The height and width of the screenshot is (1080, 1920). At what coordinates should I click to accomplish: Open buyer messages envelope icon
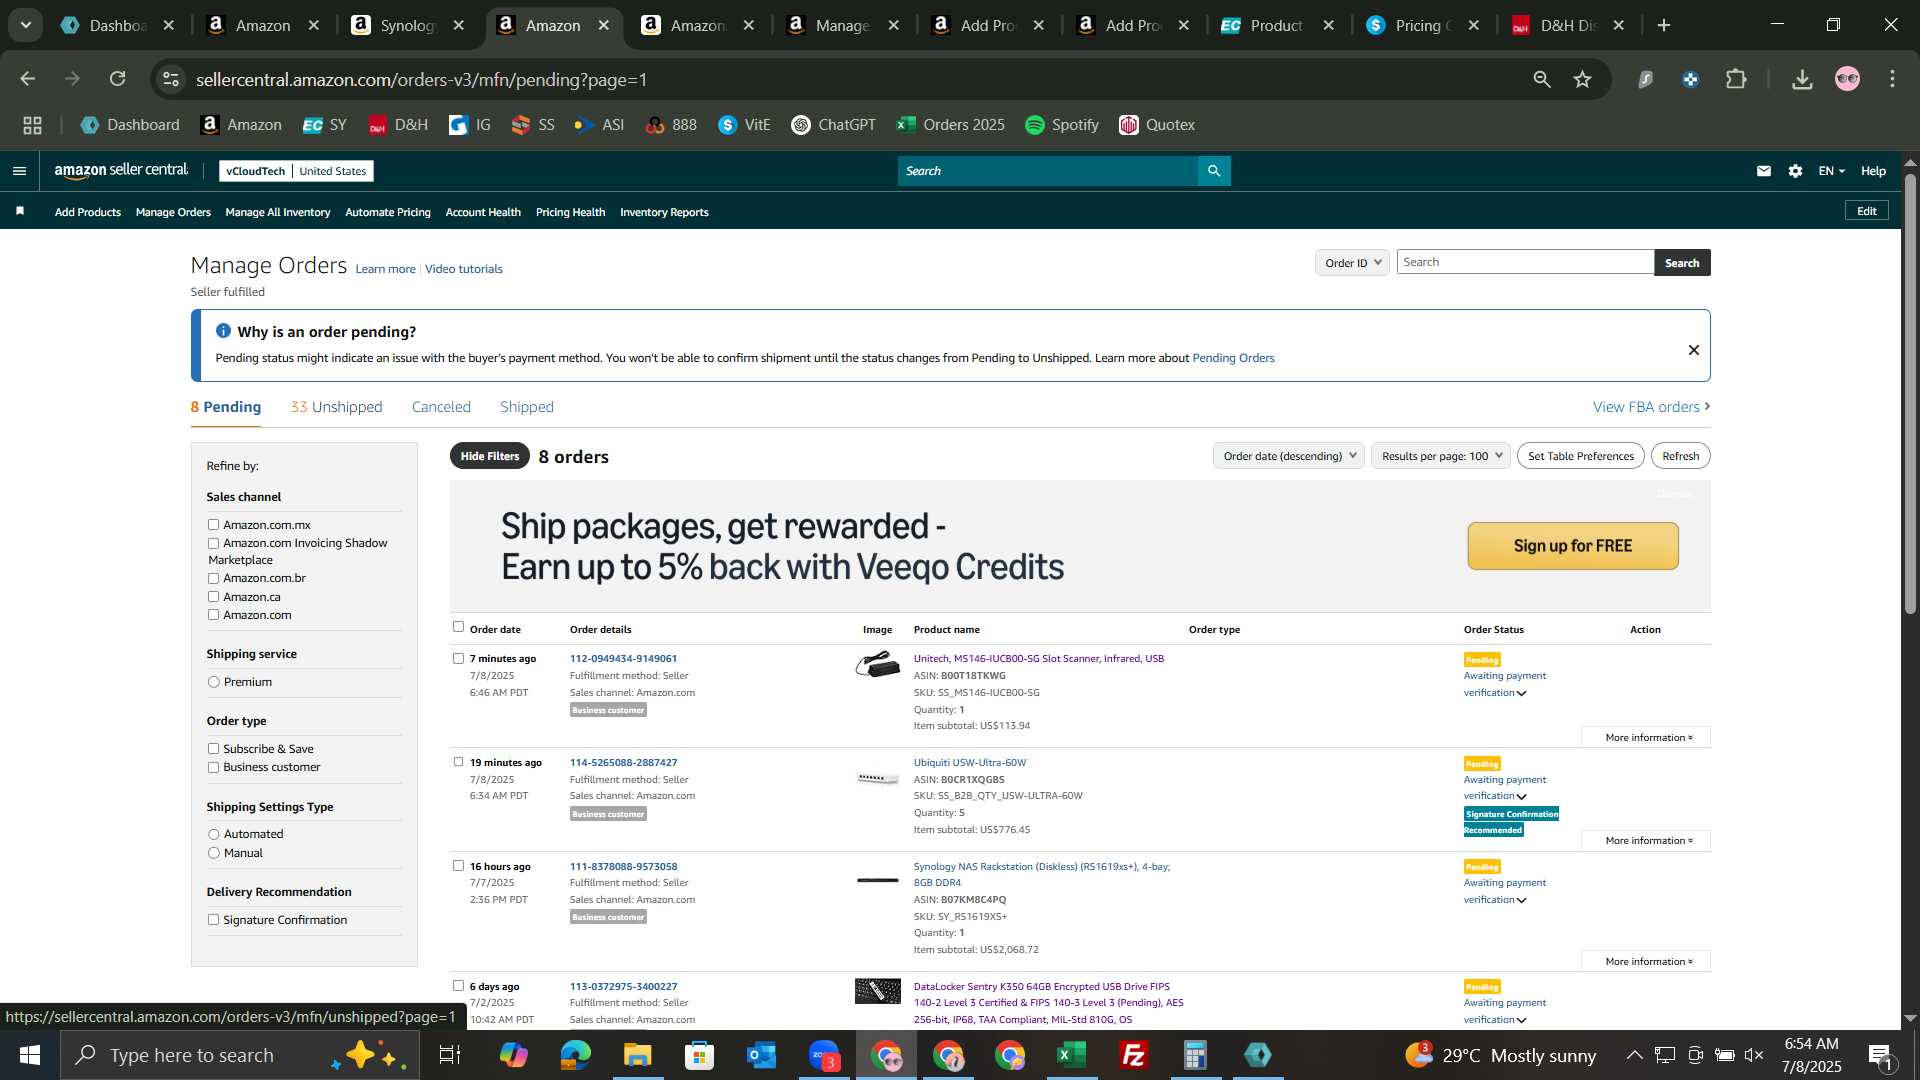(1764, 171)
